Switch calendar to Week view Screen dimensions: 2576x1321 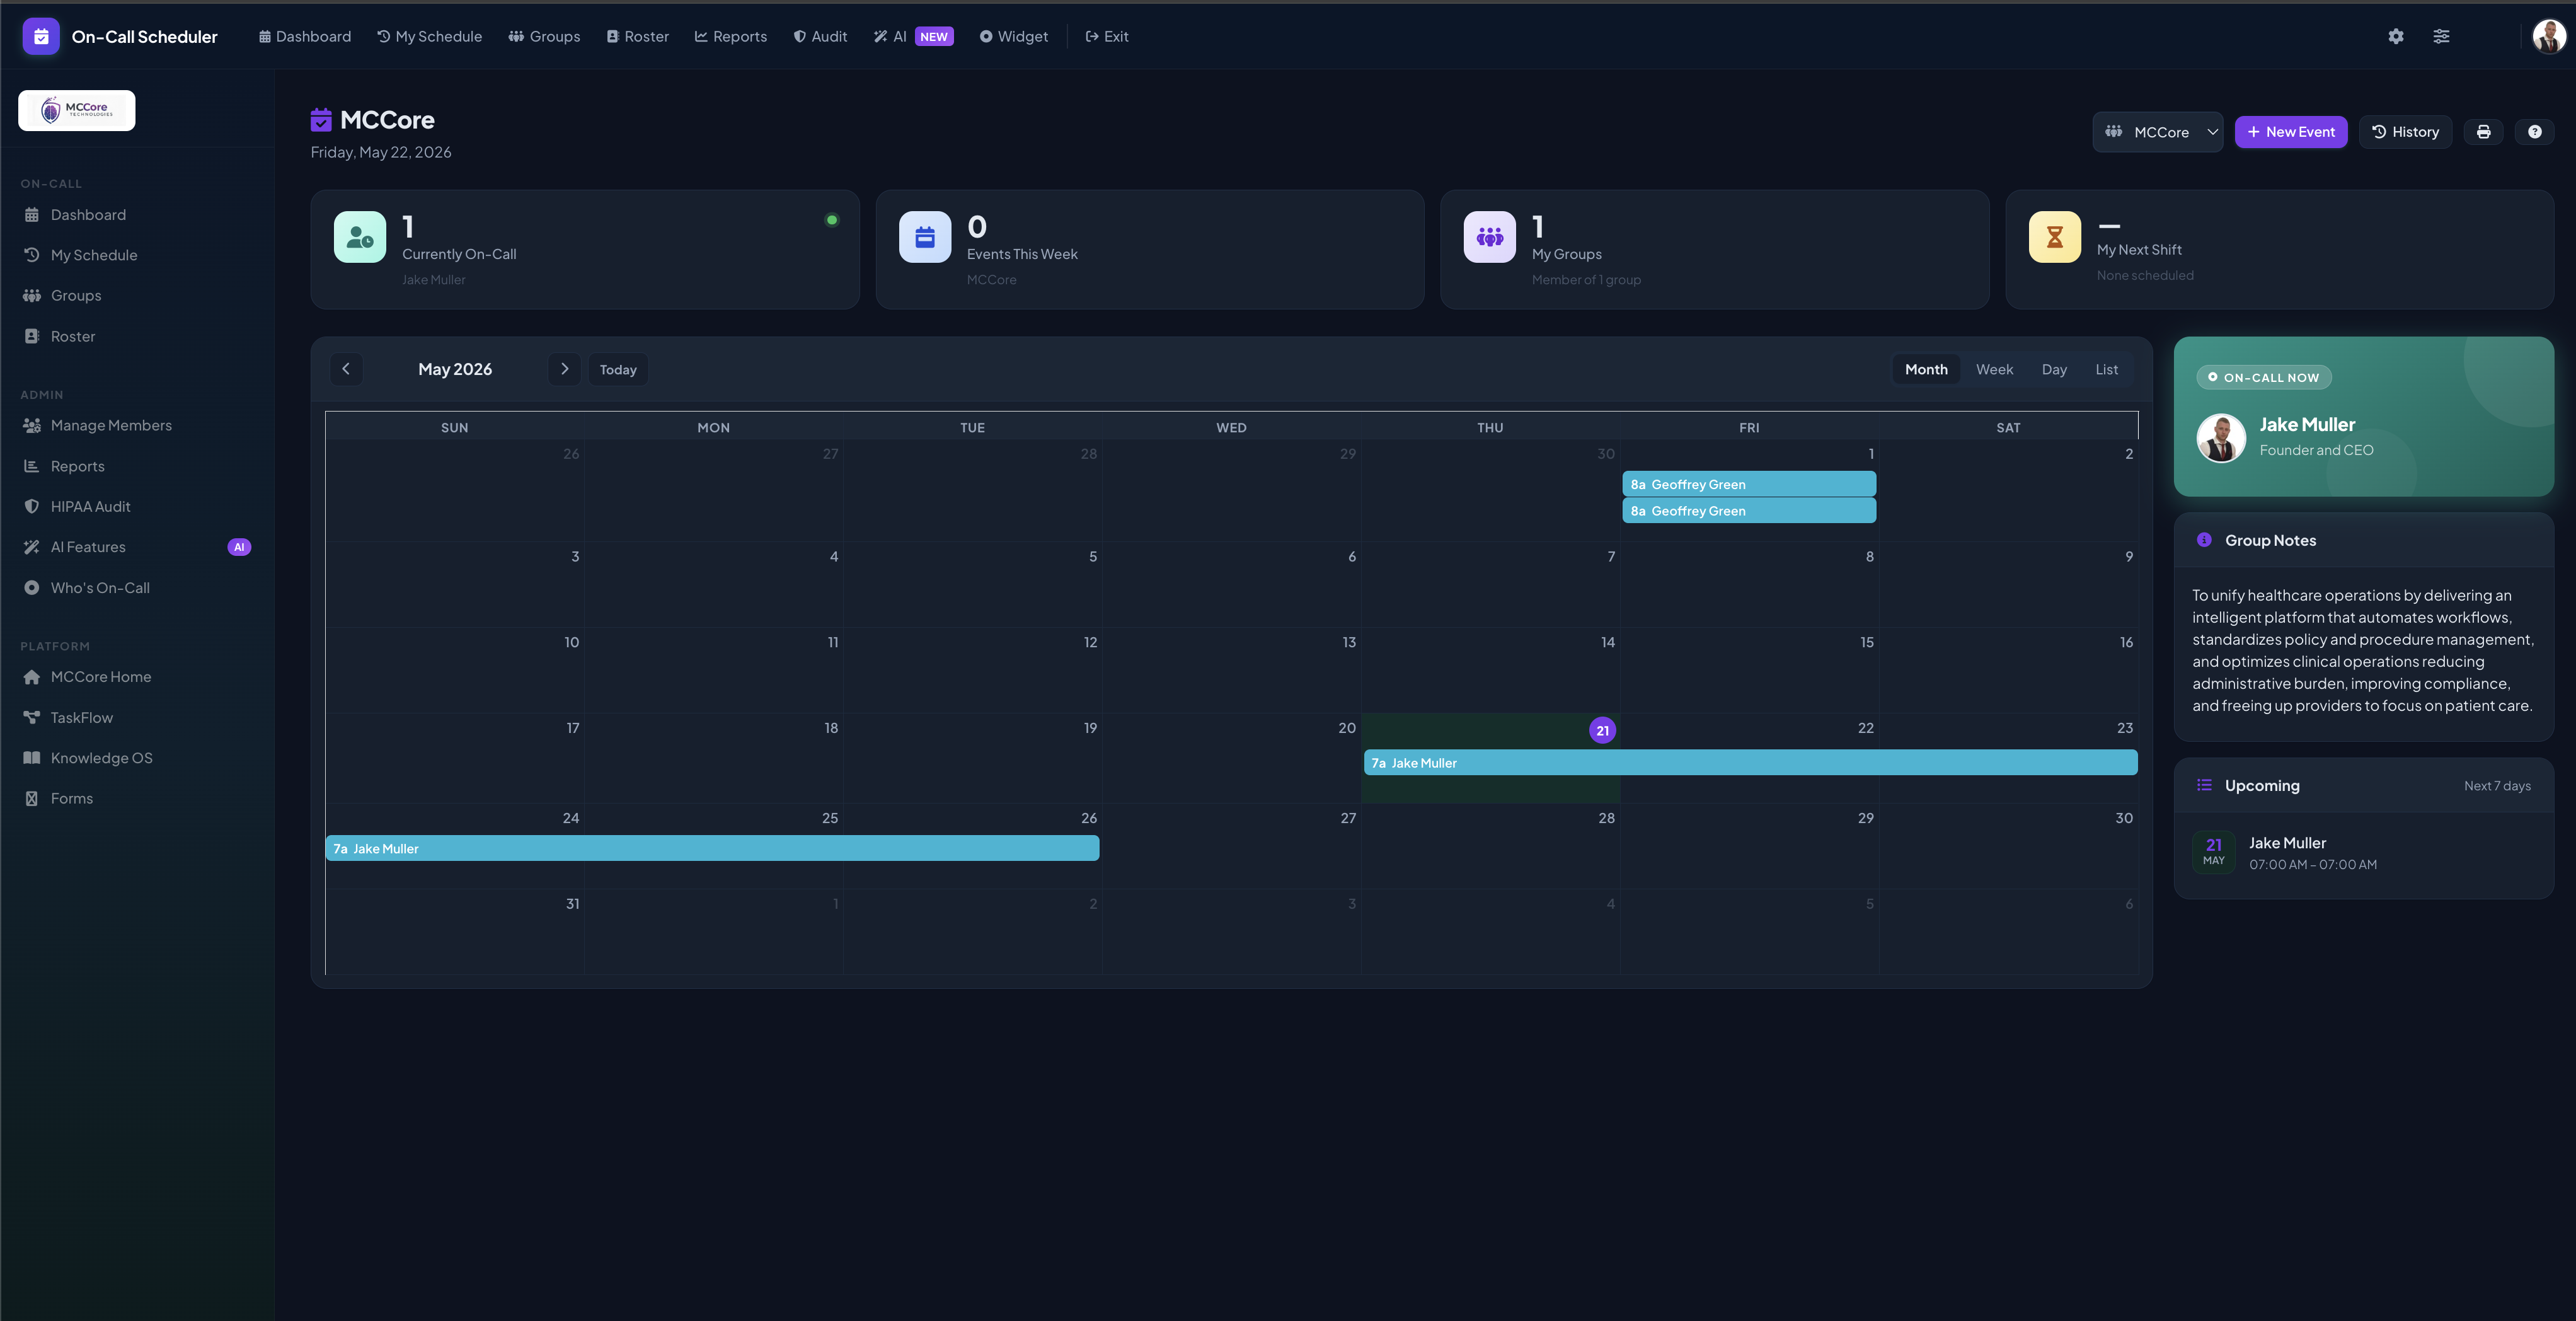[1994, 369]
